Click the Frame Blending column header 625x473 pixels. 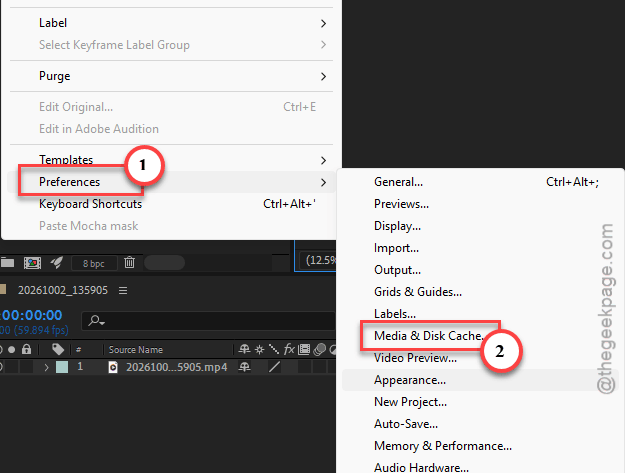point(304,349)
